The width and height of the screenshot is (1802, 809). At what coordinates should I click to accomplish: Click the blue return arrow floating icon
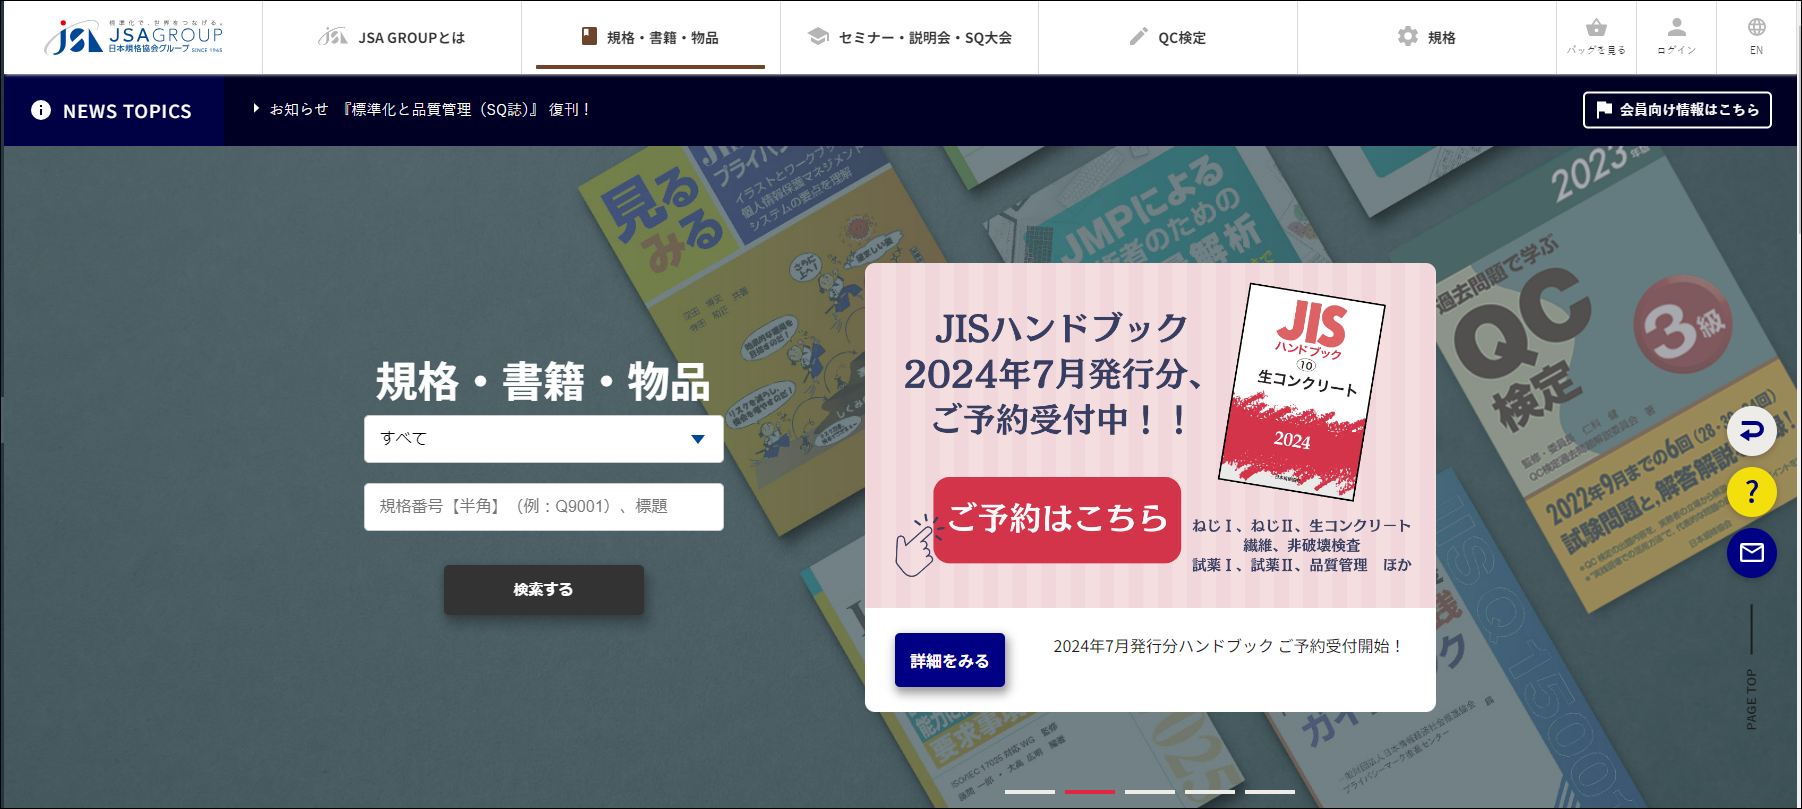pyautogui.click(x=1752, y=431)
